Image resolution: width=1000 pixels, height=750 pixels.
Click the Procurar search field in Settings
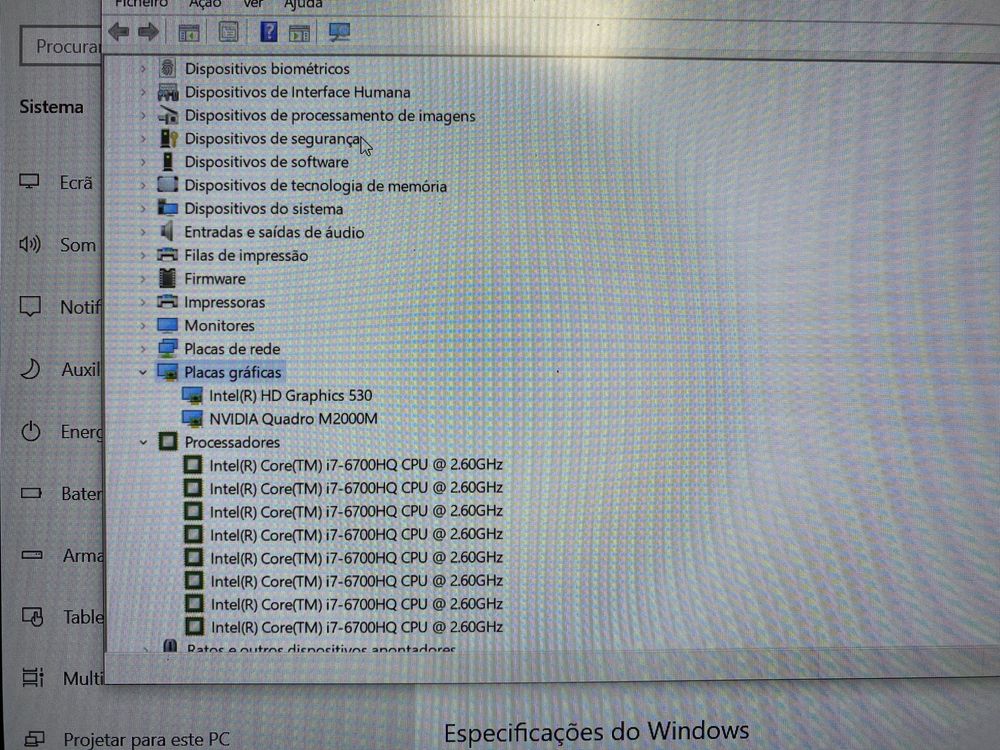61,46
